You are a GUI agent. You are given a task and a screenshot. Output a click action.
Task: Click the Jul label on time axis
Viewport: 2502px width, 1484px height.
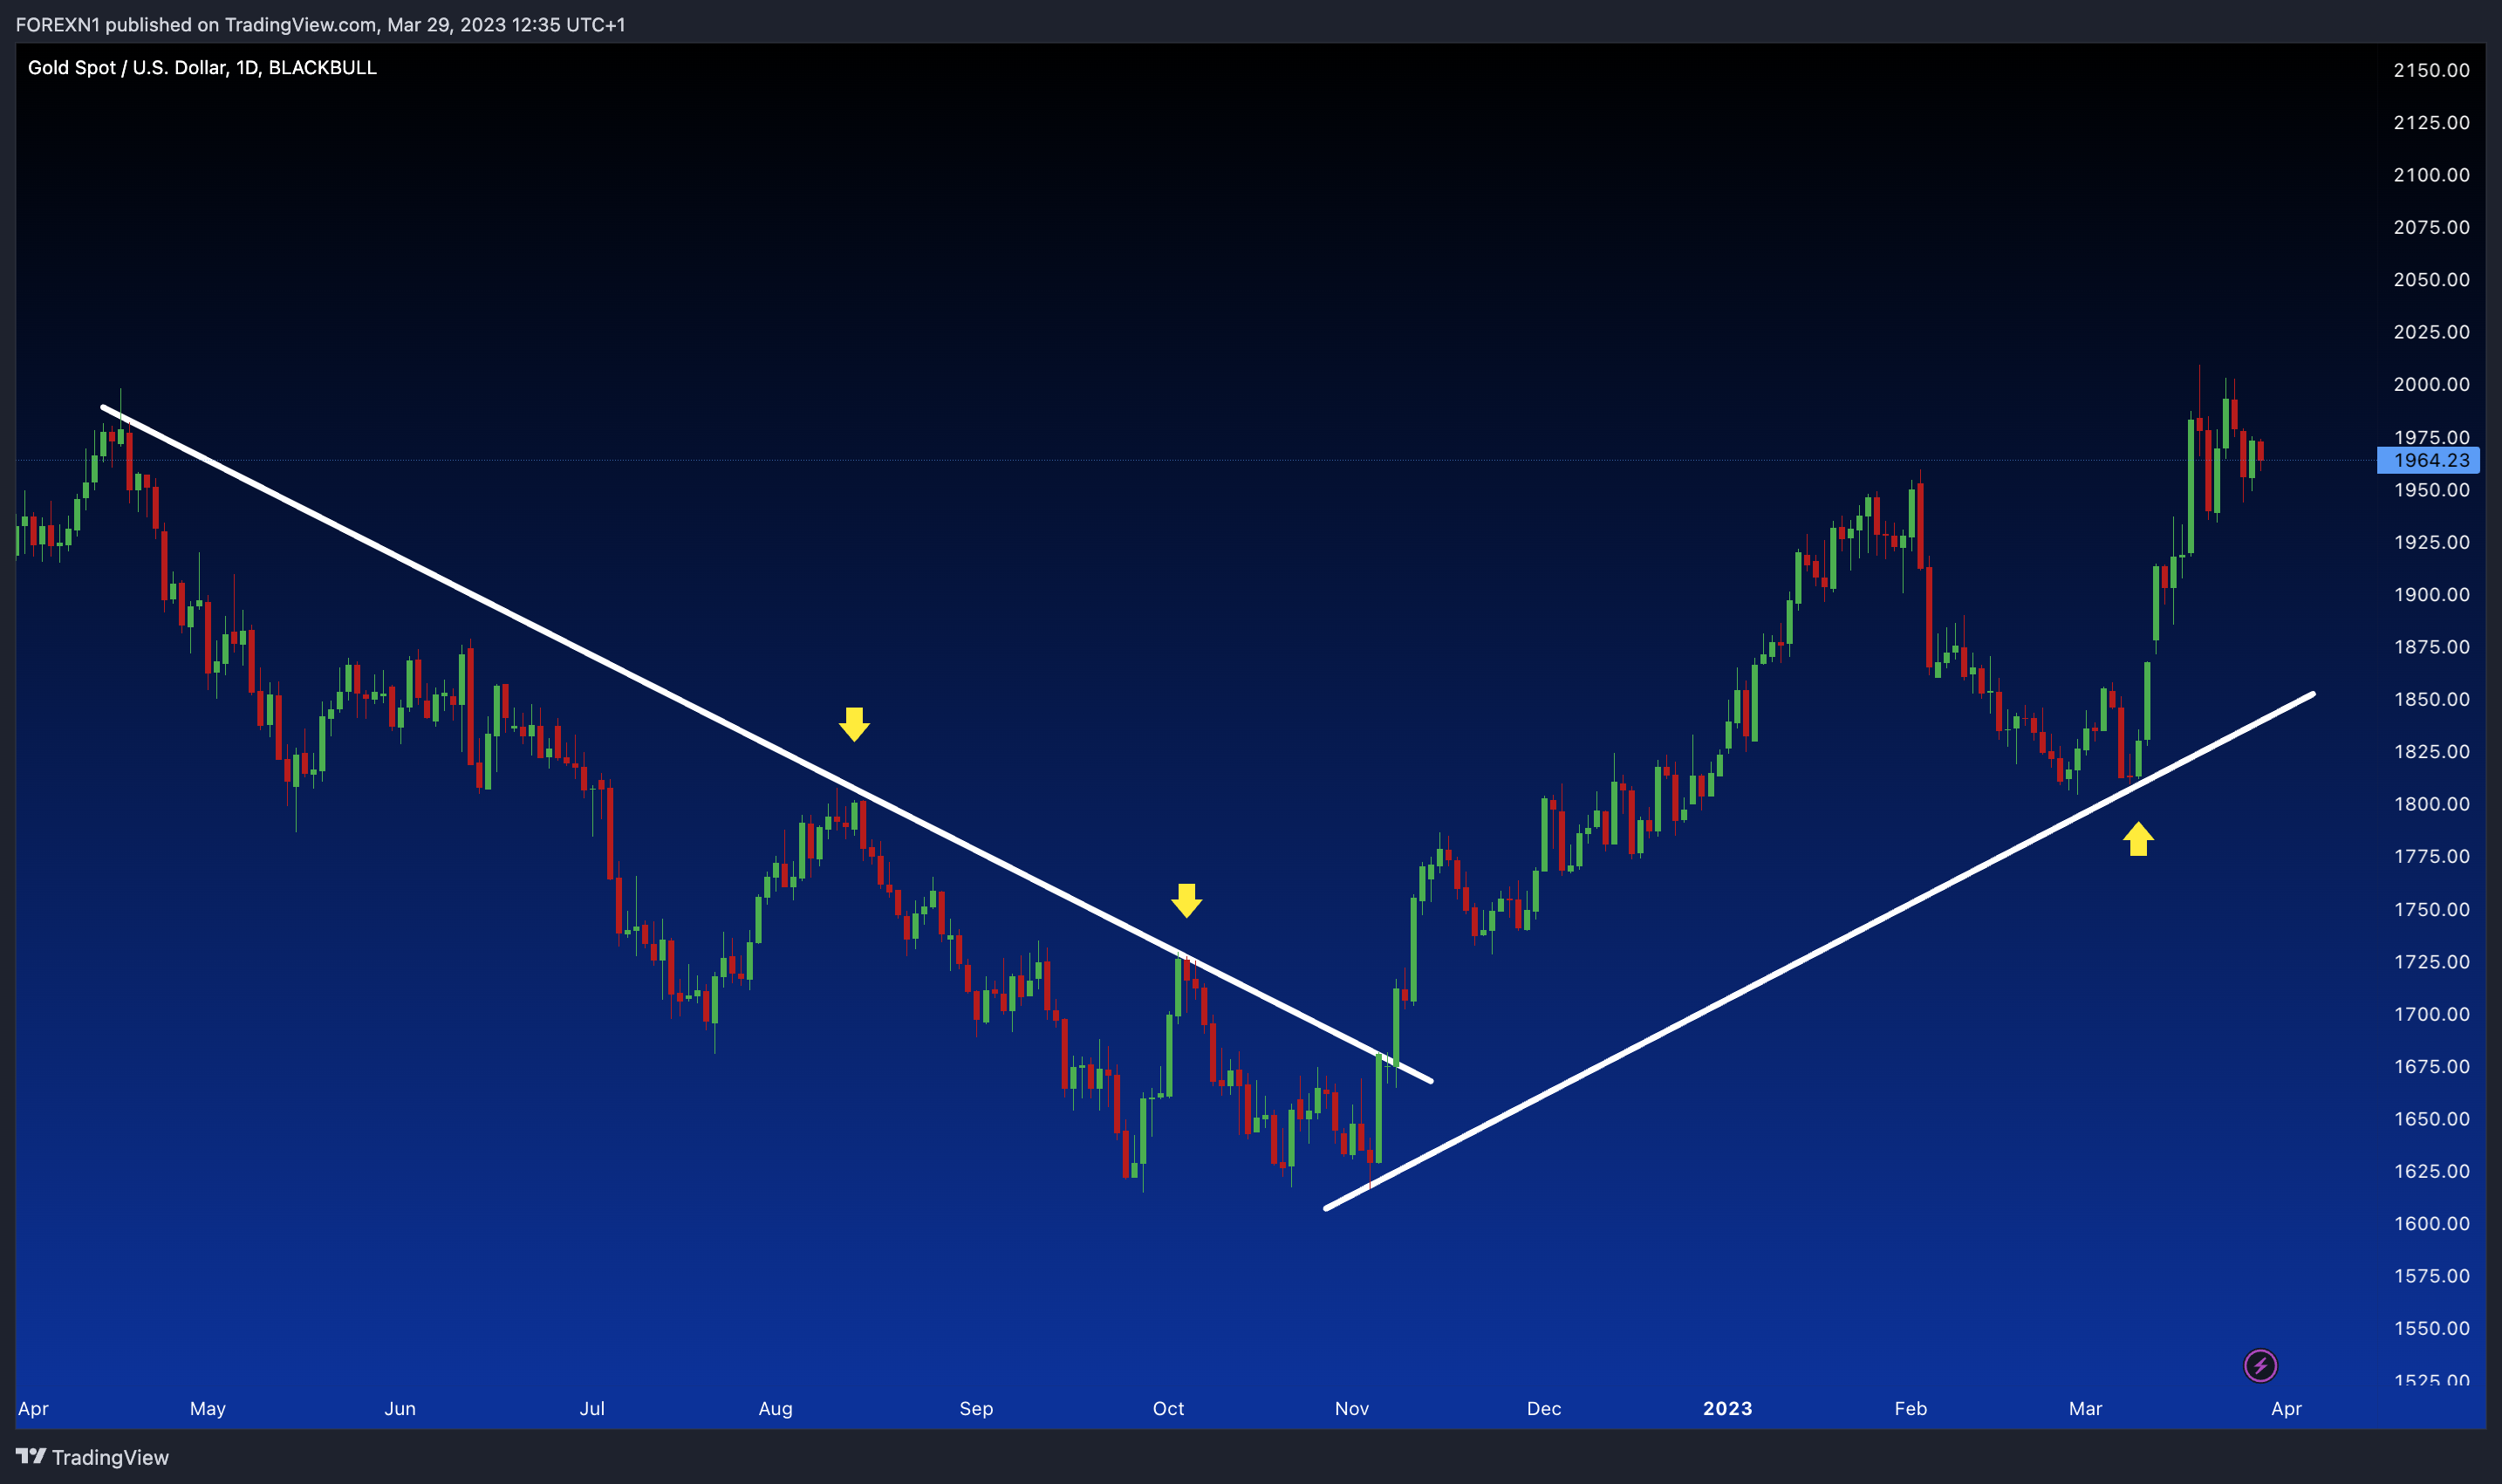(592, 1408)
